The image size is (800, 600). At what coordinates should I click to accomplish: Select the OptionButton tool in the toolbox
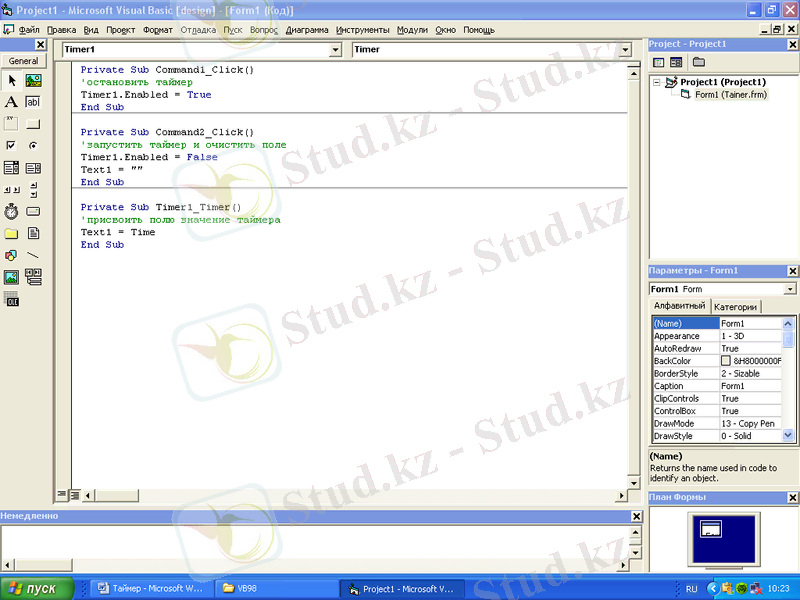coord(33,146)
